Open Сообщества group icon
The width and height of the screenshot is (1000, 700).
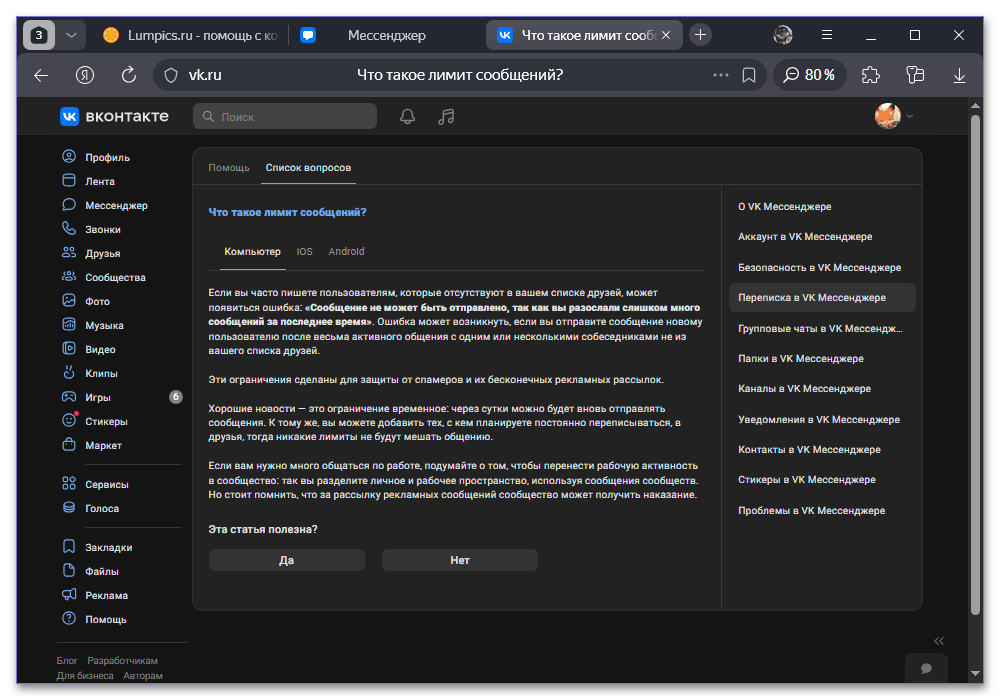[69, 277]
